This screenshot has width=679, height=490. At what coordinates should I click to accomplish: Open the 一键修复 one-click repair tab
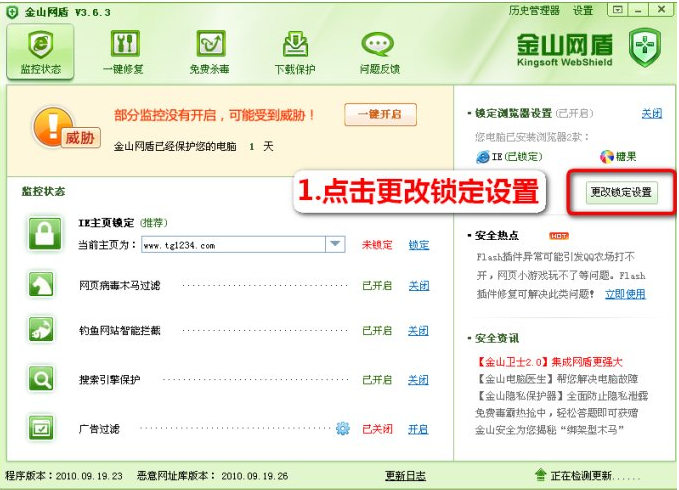click(124, 52)
